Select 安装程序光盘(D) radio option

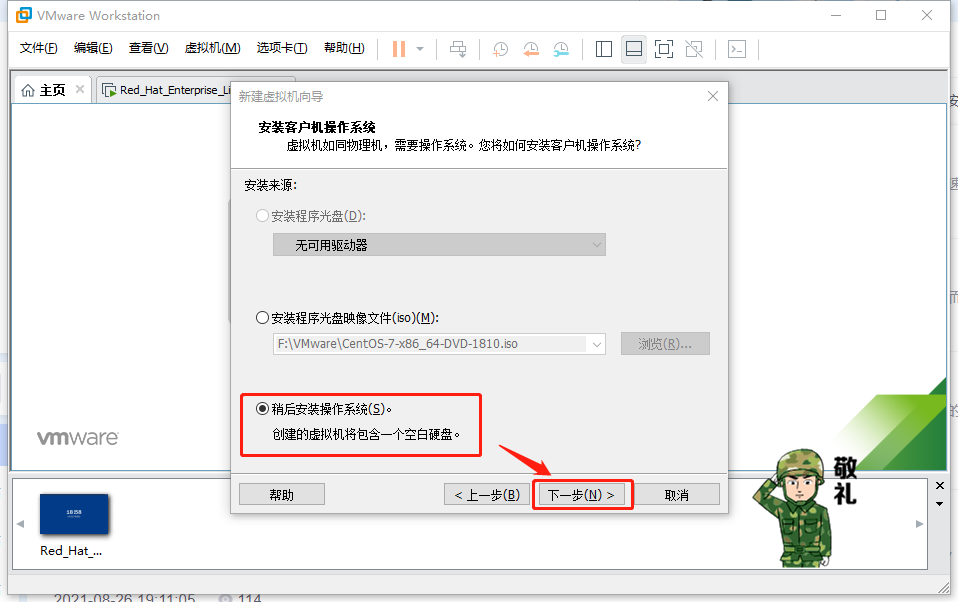click(262, 216)
